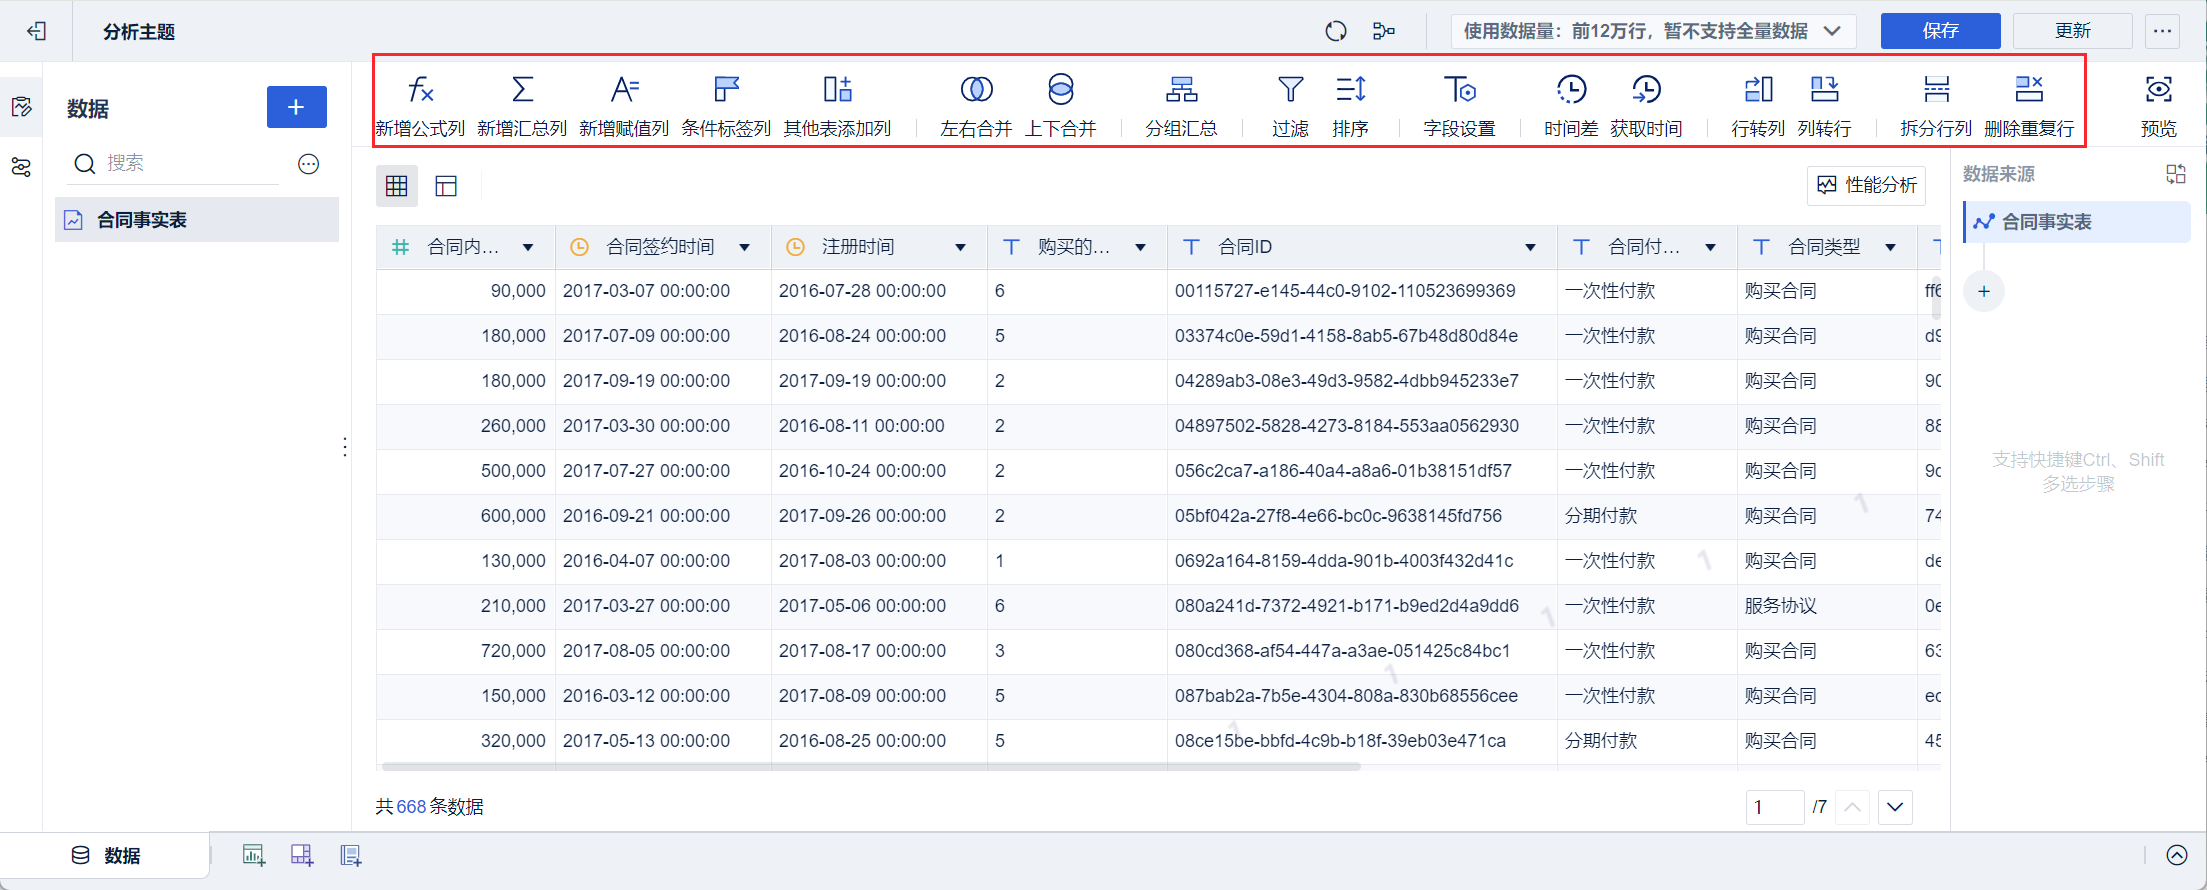Select the 合同事实表 step under 数据来源
This screenshot has width=2207, height=890.
click(2077, 222)
